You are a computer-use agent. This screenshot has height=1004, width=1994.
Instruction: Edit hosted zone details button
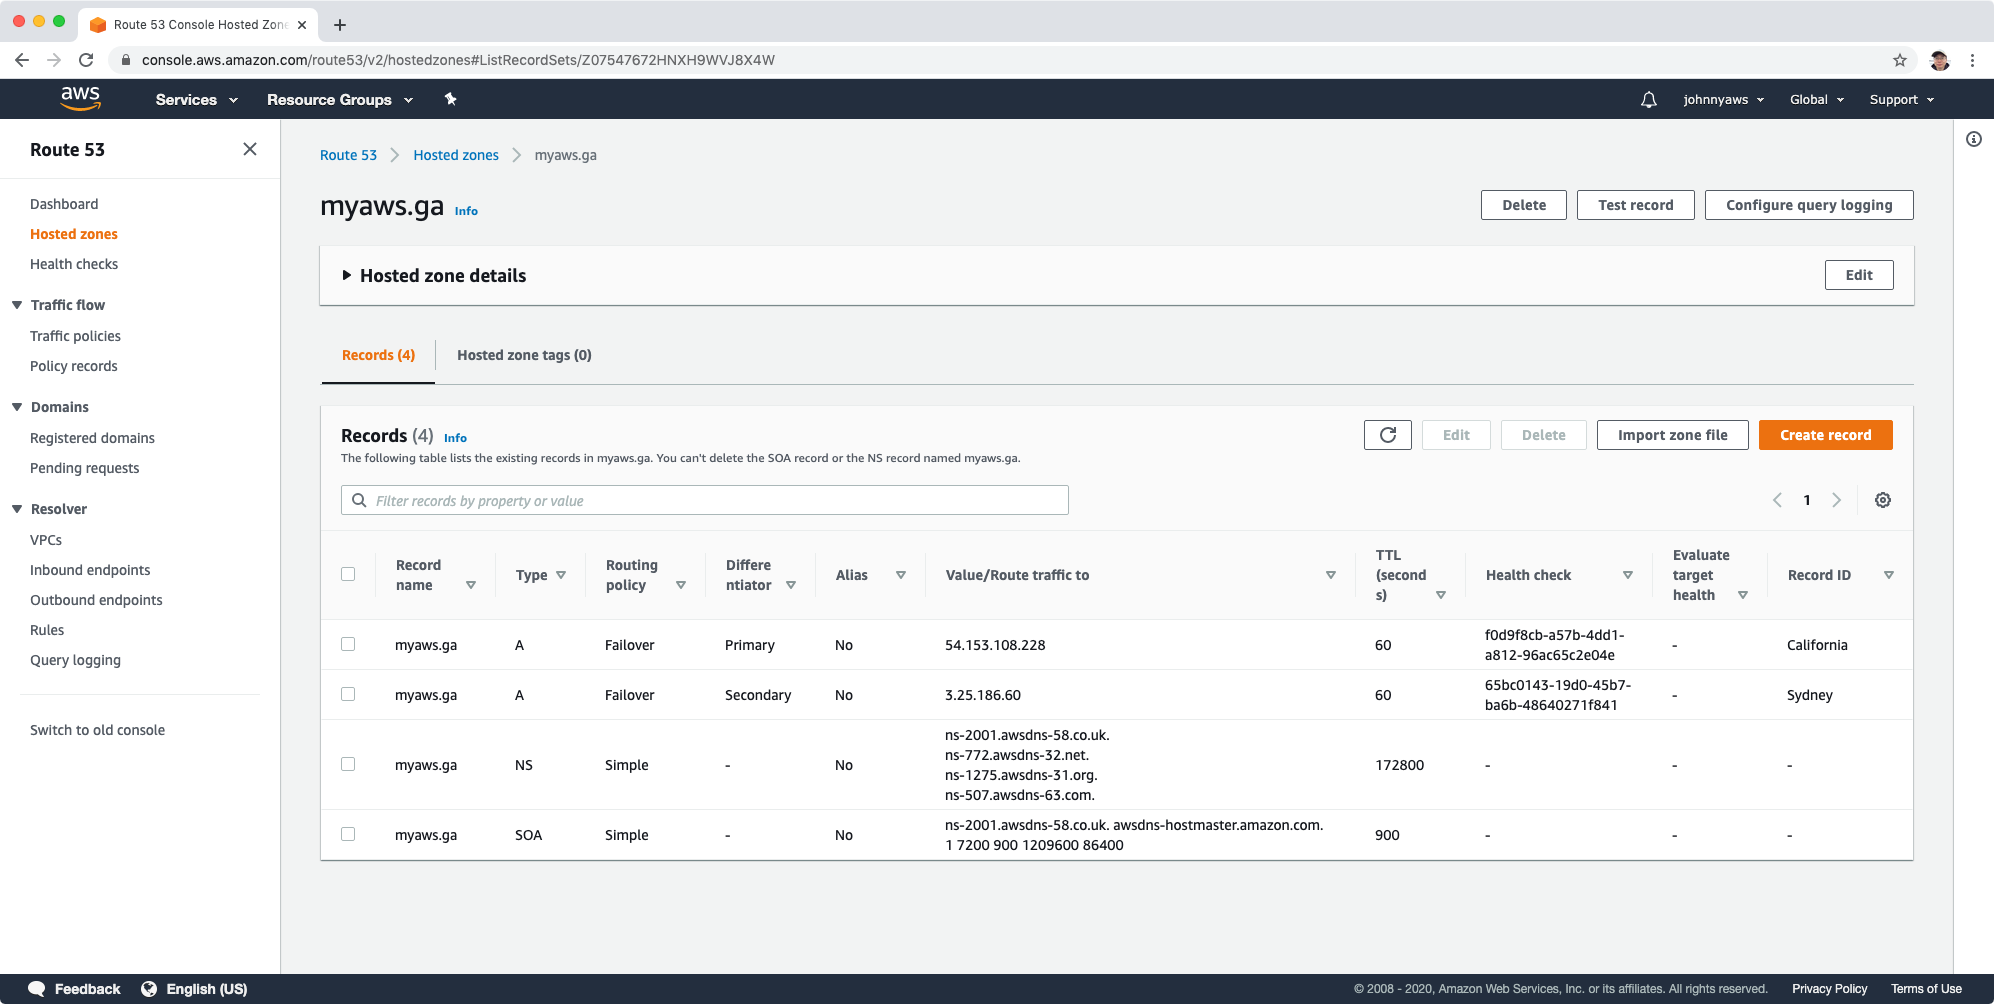click(1859, 275)
